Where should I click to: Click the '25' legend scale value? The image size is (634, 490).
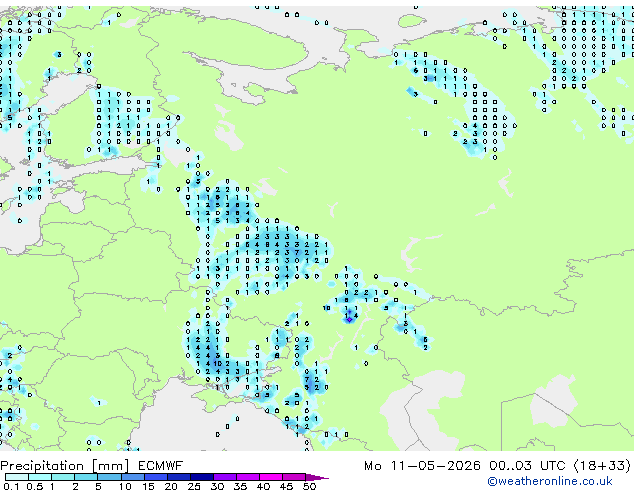pos(194,486)
